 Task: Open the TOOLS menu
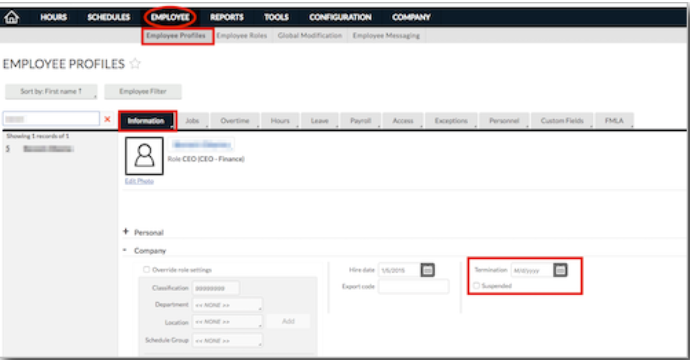tap(276, 17)
